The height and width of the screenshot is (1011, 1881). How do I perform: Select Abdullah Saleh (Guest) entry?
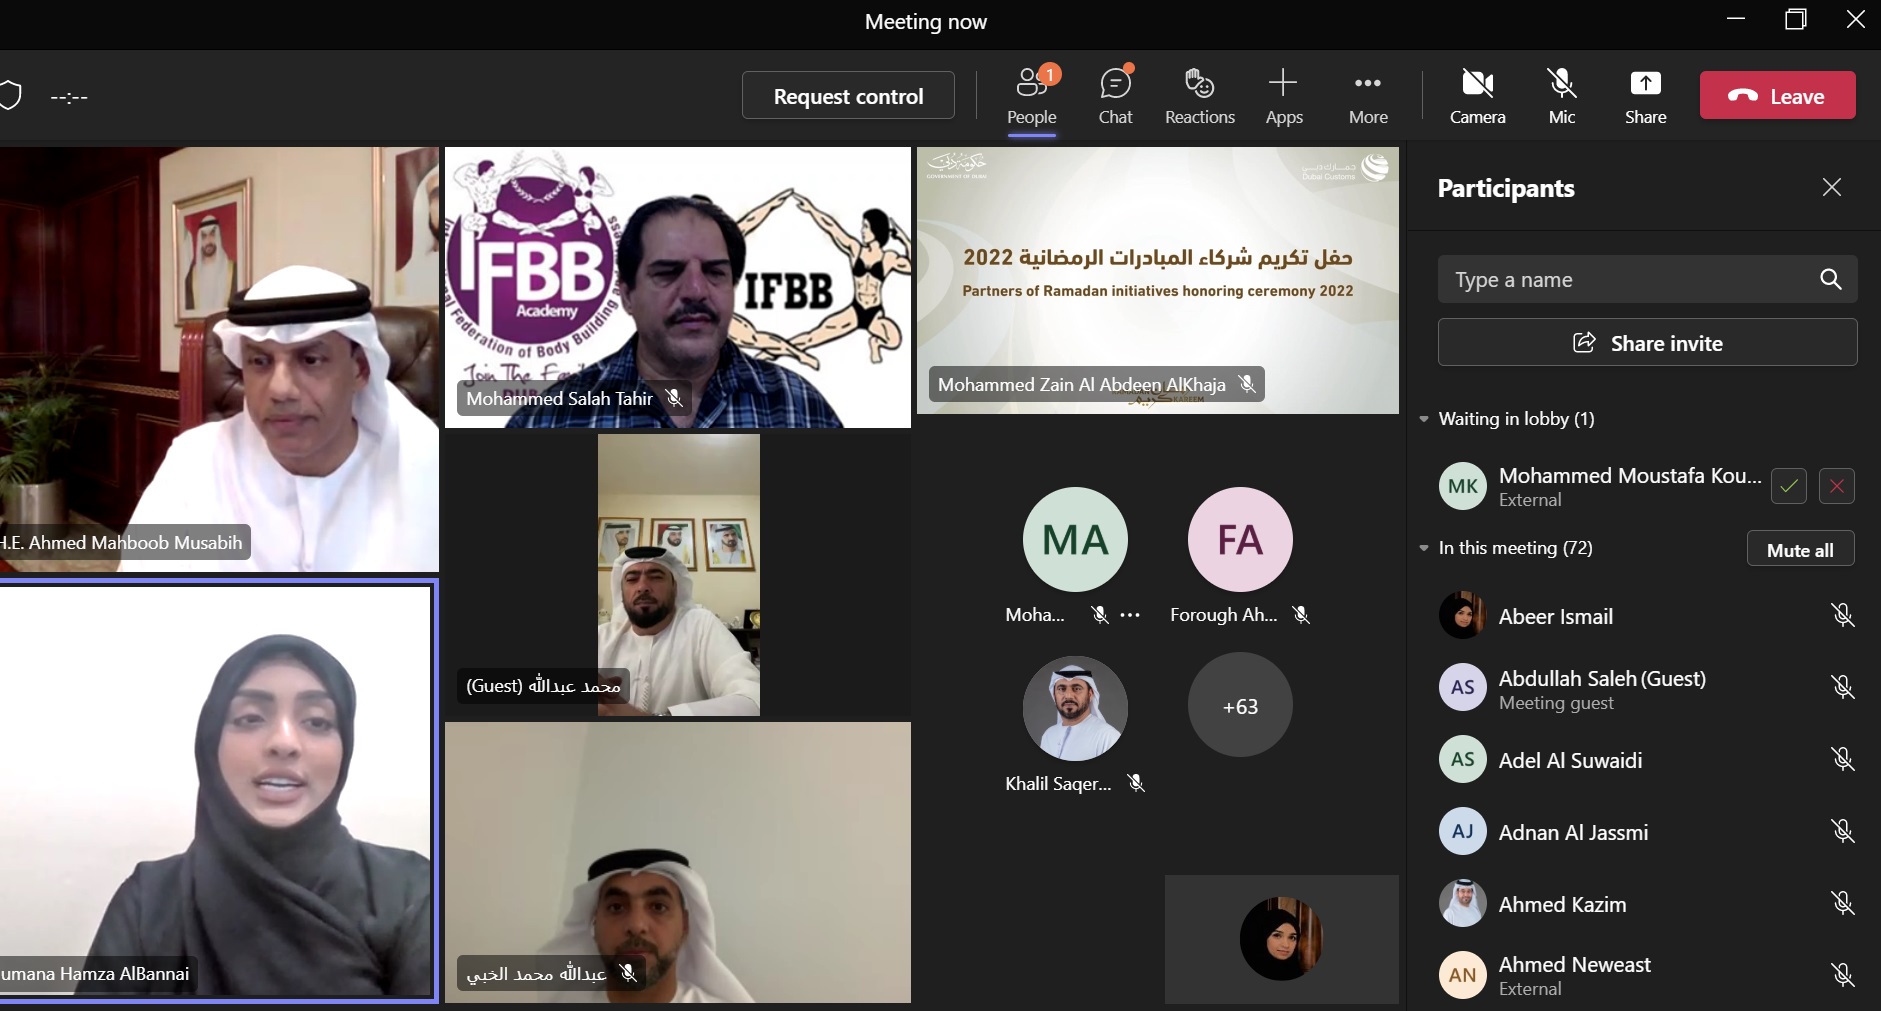pyautogui.click(x=1645, y=687)
